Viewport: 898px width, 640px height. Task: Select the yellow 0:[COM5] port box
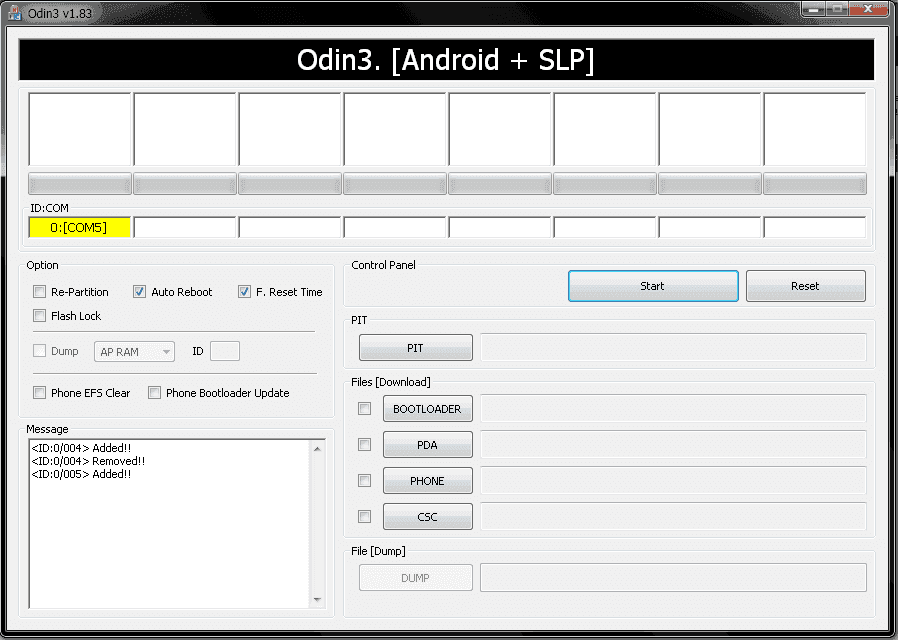coord(80,227)
